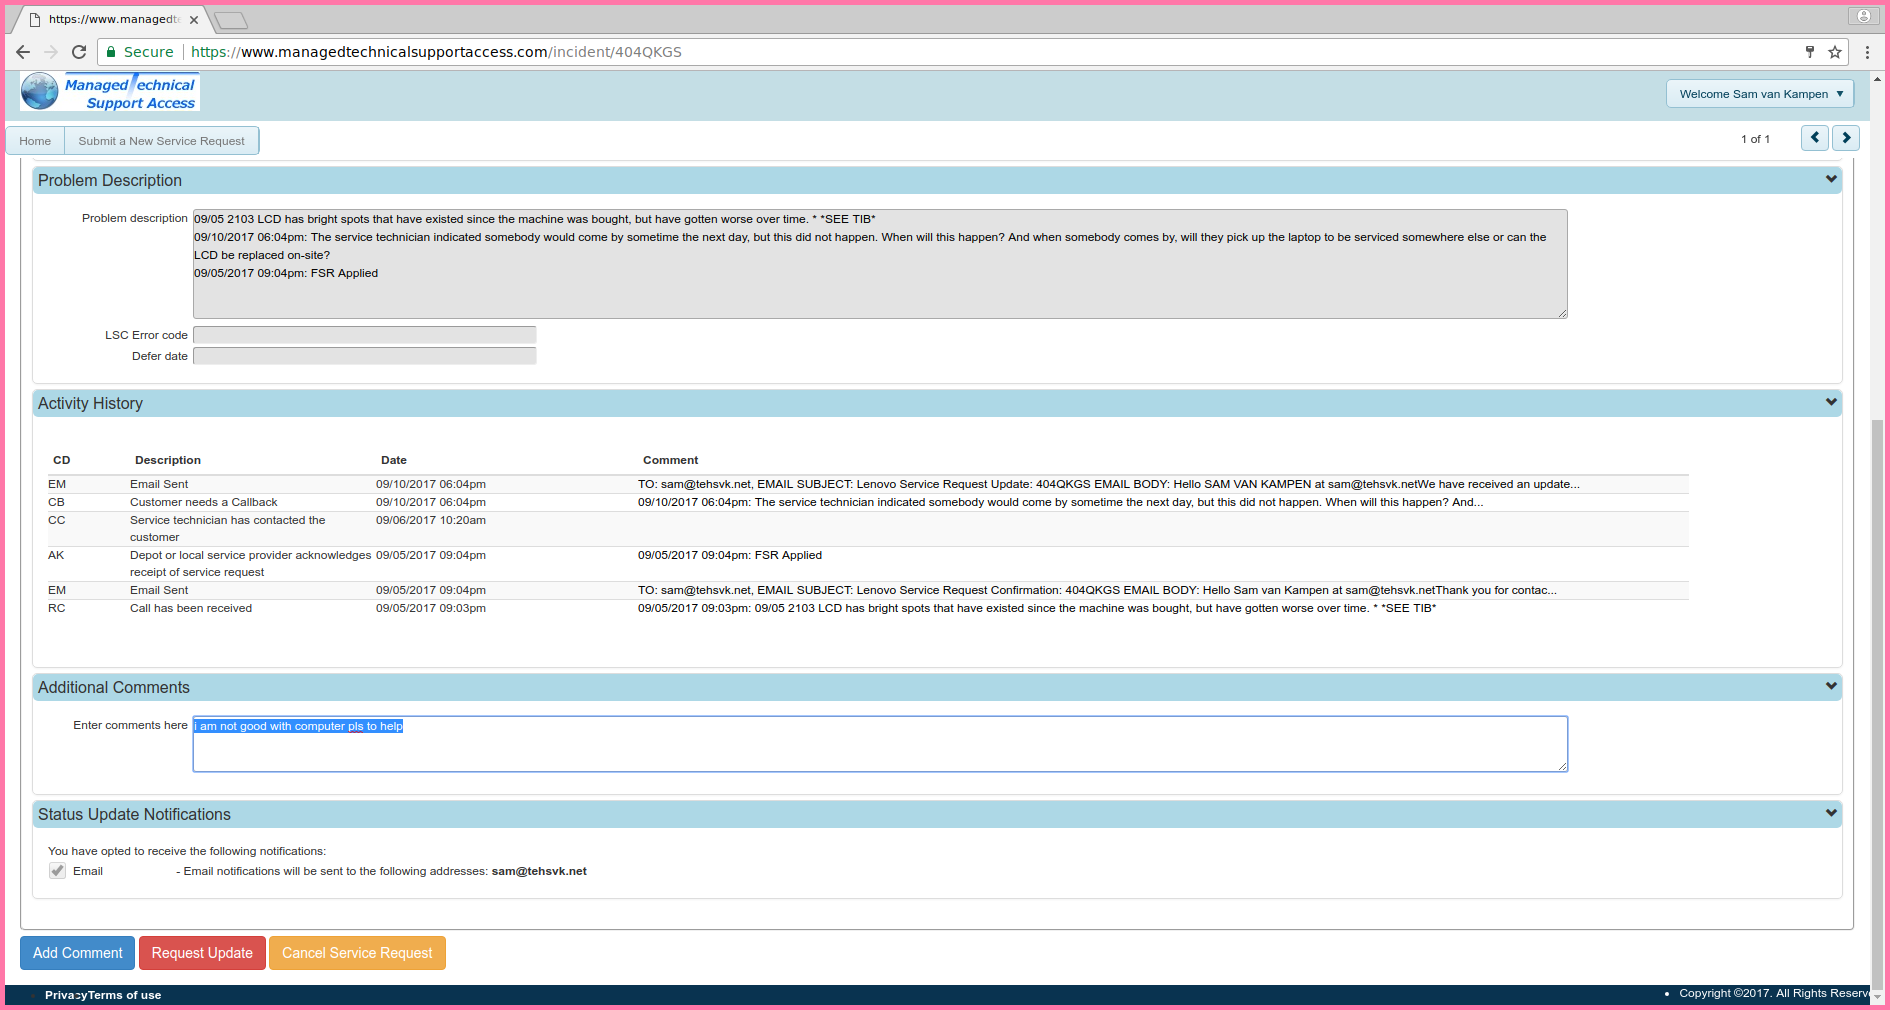Go to the previous record arrow

tap(1814, 138)
